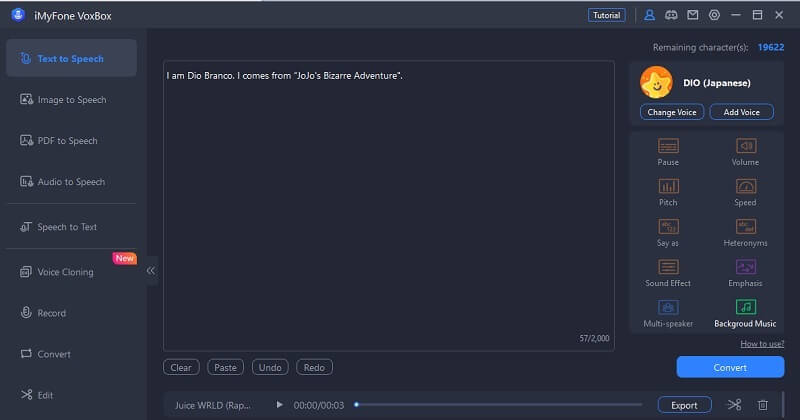Open the settings gear icon
Screen dimensions: 800x420
[714, 15]
